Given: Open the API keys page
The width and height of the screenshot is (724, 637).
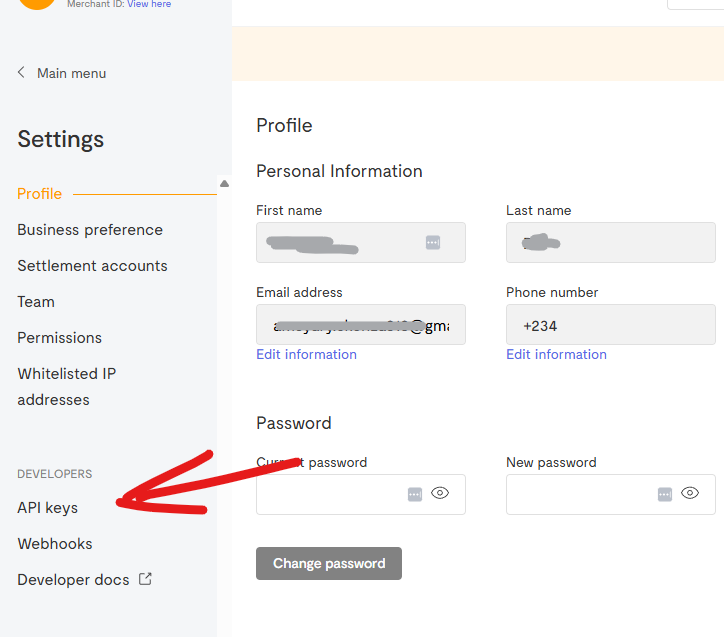Looking at the screenshot, I should (x=47, y=508).
